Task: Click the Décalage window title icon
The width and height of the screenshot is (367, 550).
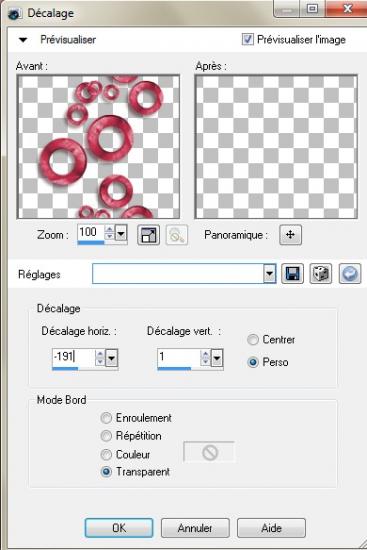Action: (15, 14)
